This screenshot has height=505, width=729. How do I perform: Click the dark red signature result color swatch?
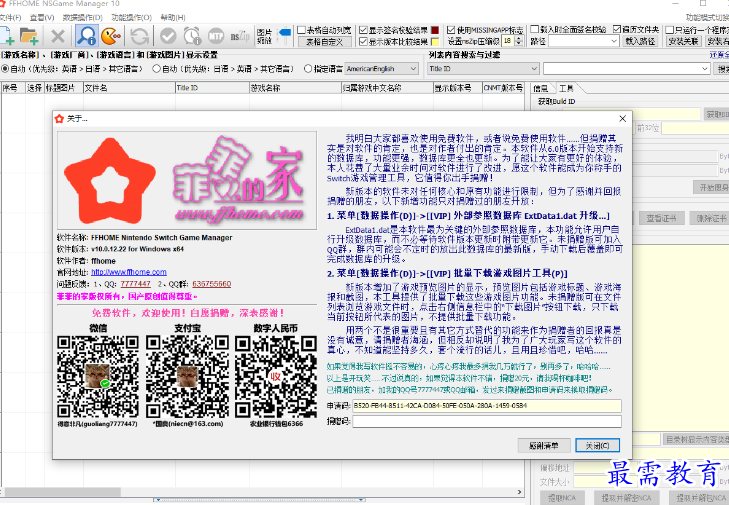(435, 30)
